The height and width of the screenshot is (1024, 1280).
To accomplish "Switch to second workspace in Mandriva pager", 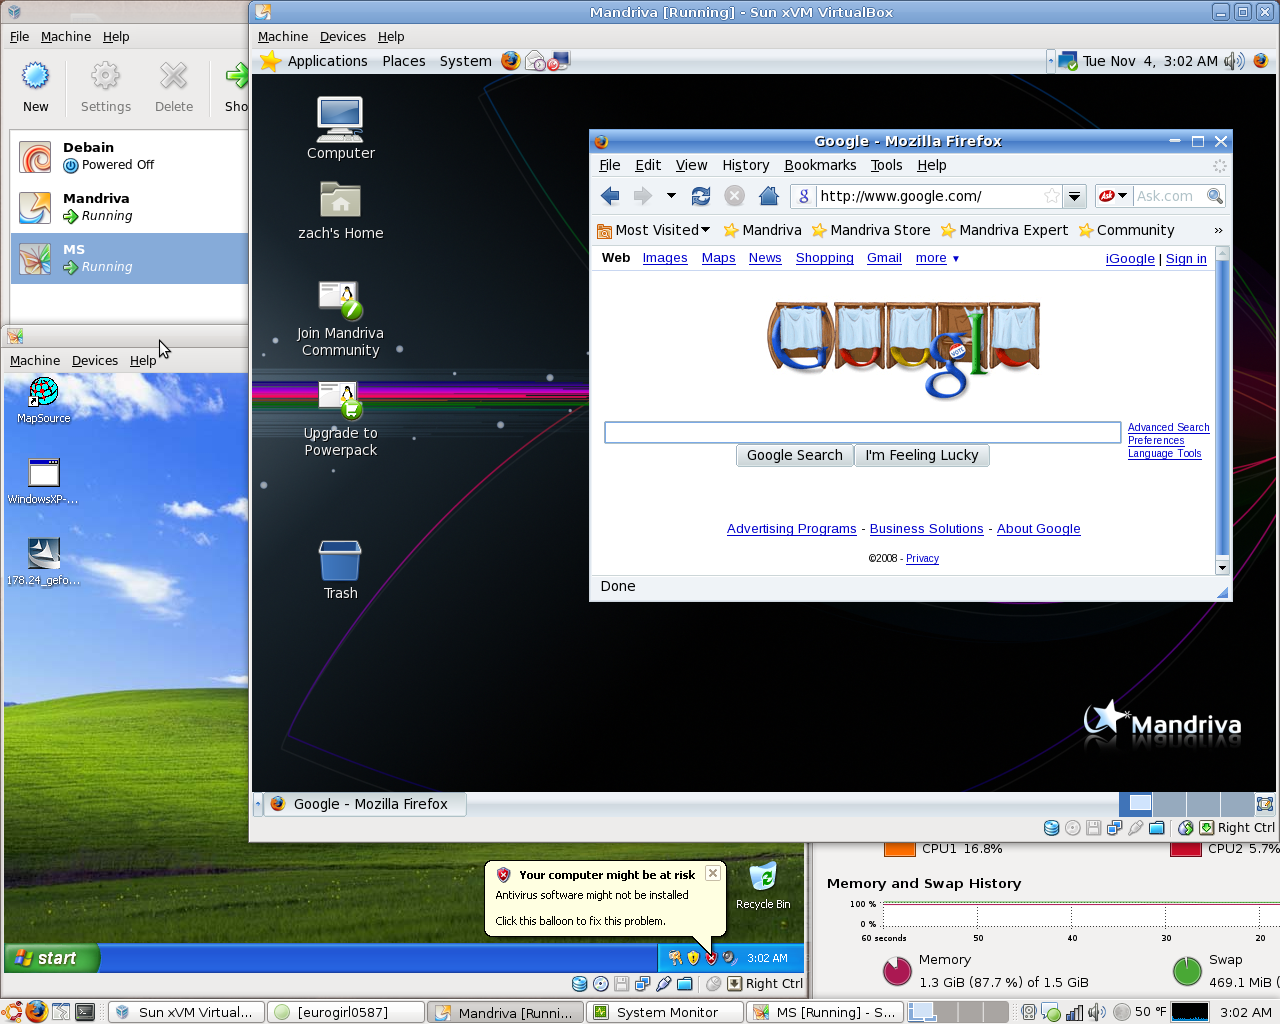I will 1169,803.
